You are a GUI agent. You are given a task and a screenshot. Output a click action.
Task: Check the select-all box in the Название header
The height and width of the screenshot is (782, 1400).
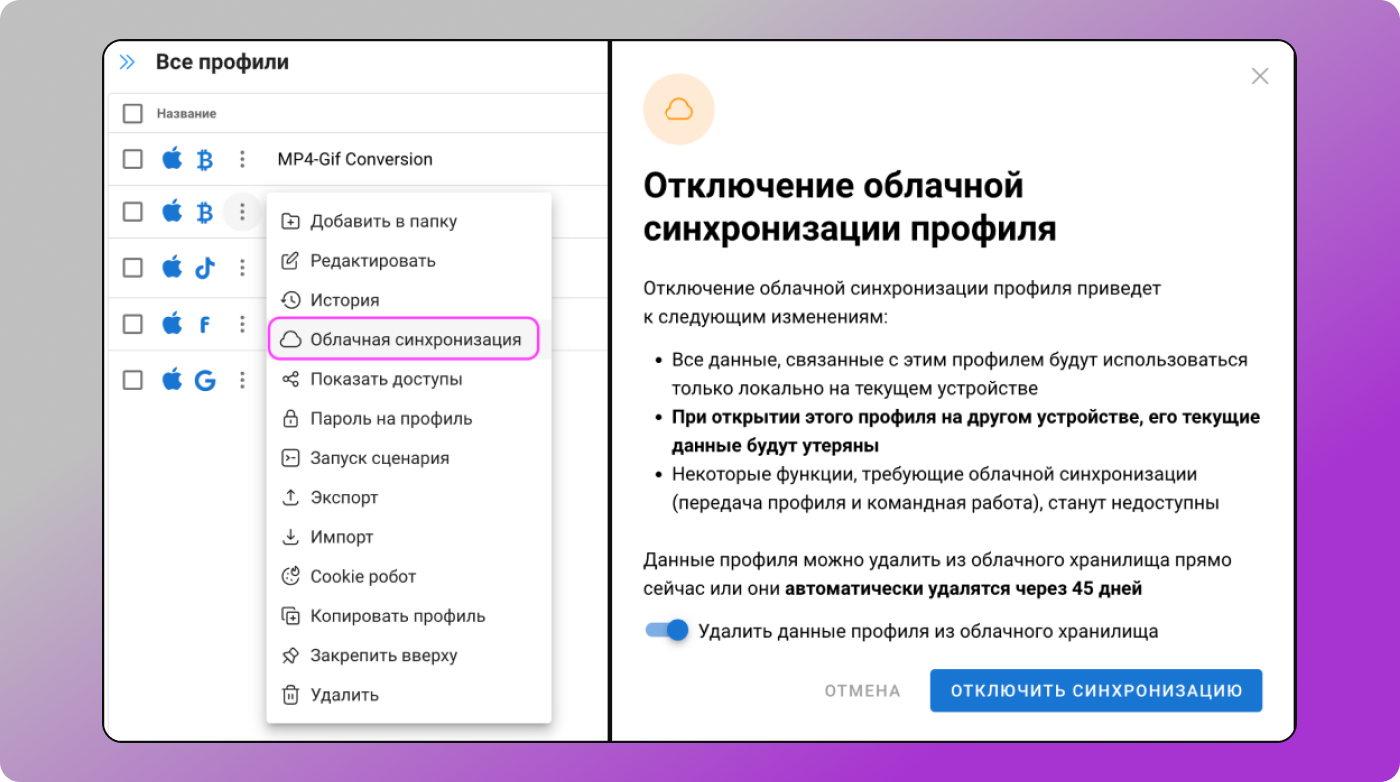tap(132, 113)
